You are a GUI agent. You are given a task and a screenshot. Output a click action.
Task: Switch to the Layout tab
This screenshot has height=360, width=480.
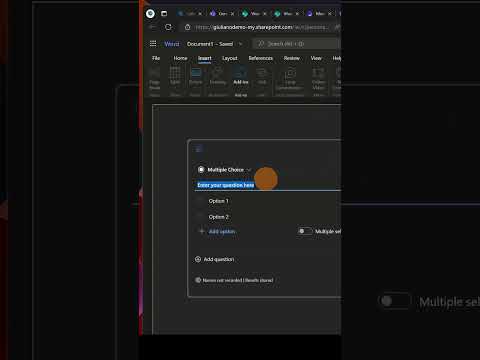pos(230,58)
